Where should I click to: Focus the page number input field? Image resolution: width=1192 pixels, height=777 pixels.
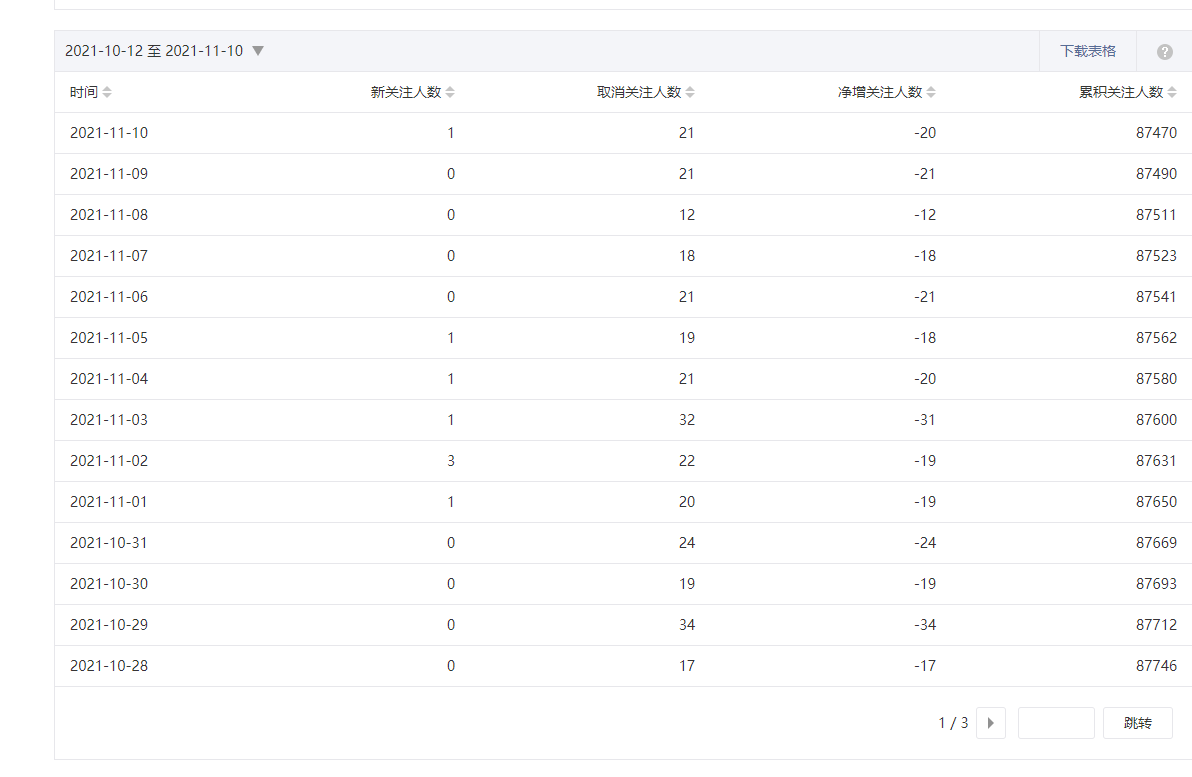(x=1056, y=723)
